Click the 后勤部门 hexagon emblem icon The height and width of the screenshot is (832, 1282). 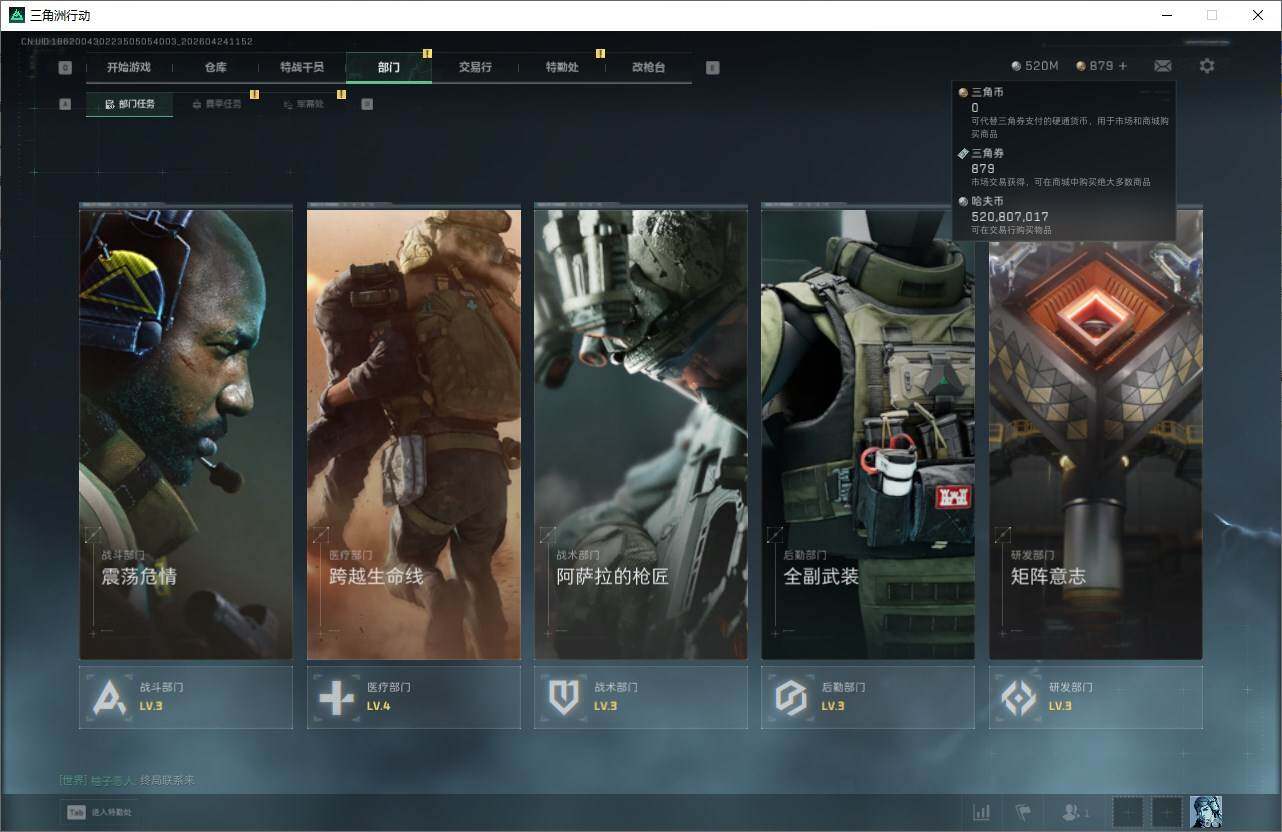point(791,697)
